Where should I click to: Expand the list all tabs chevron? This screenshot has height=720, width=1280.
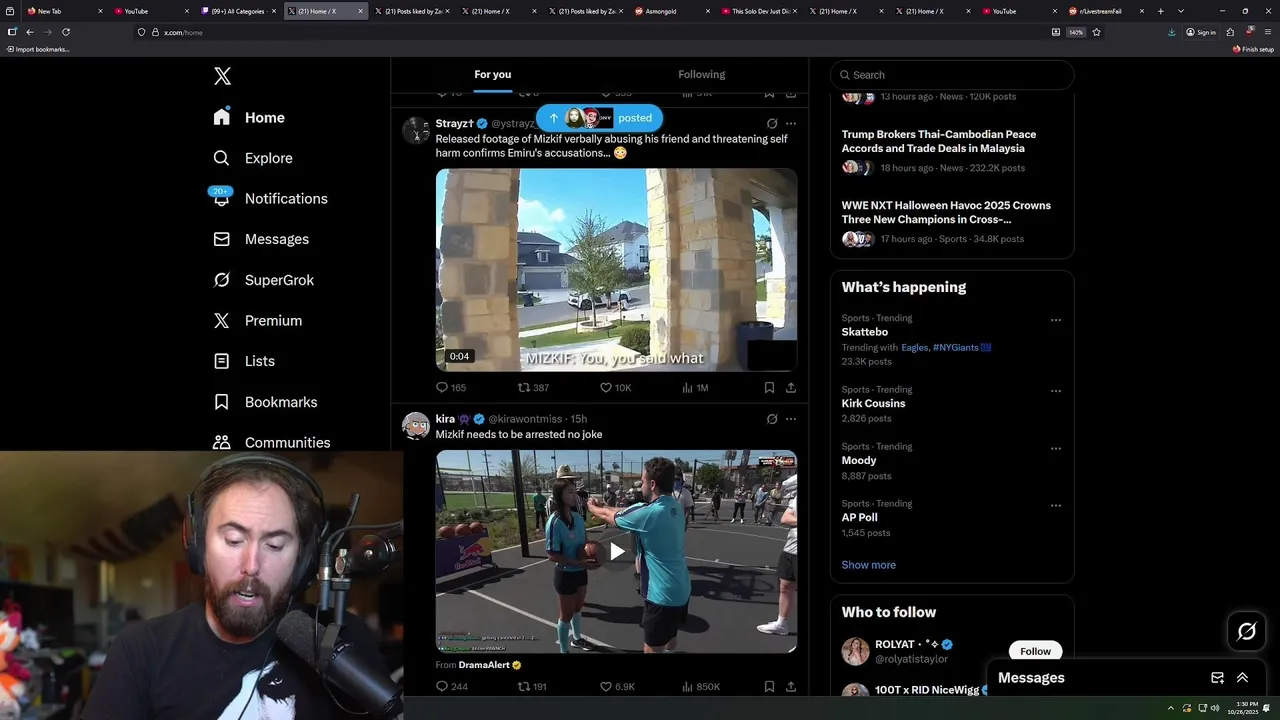tap(1181, 11)
